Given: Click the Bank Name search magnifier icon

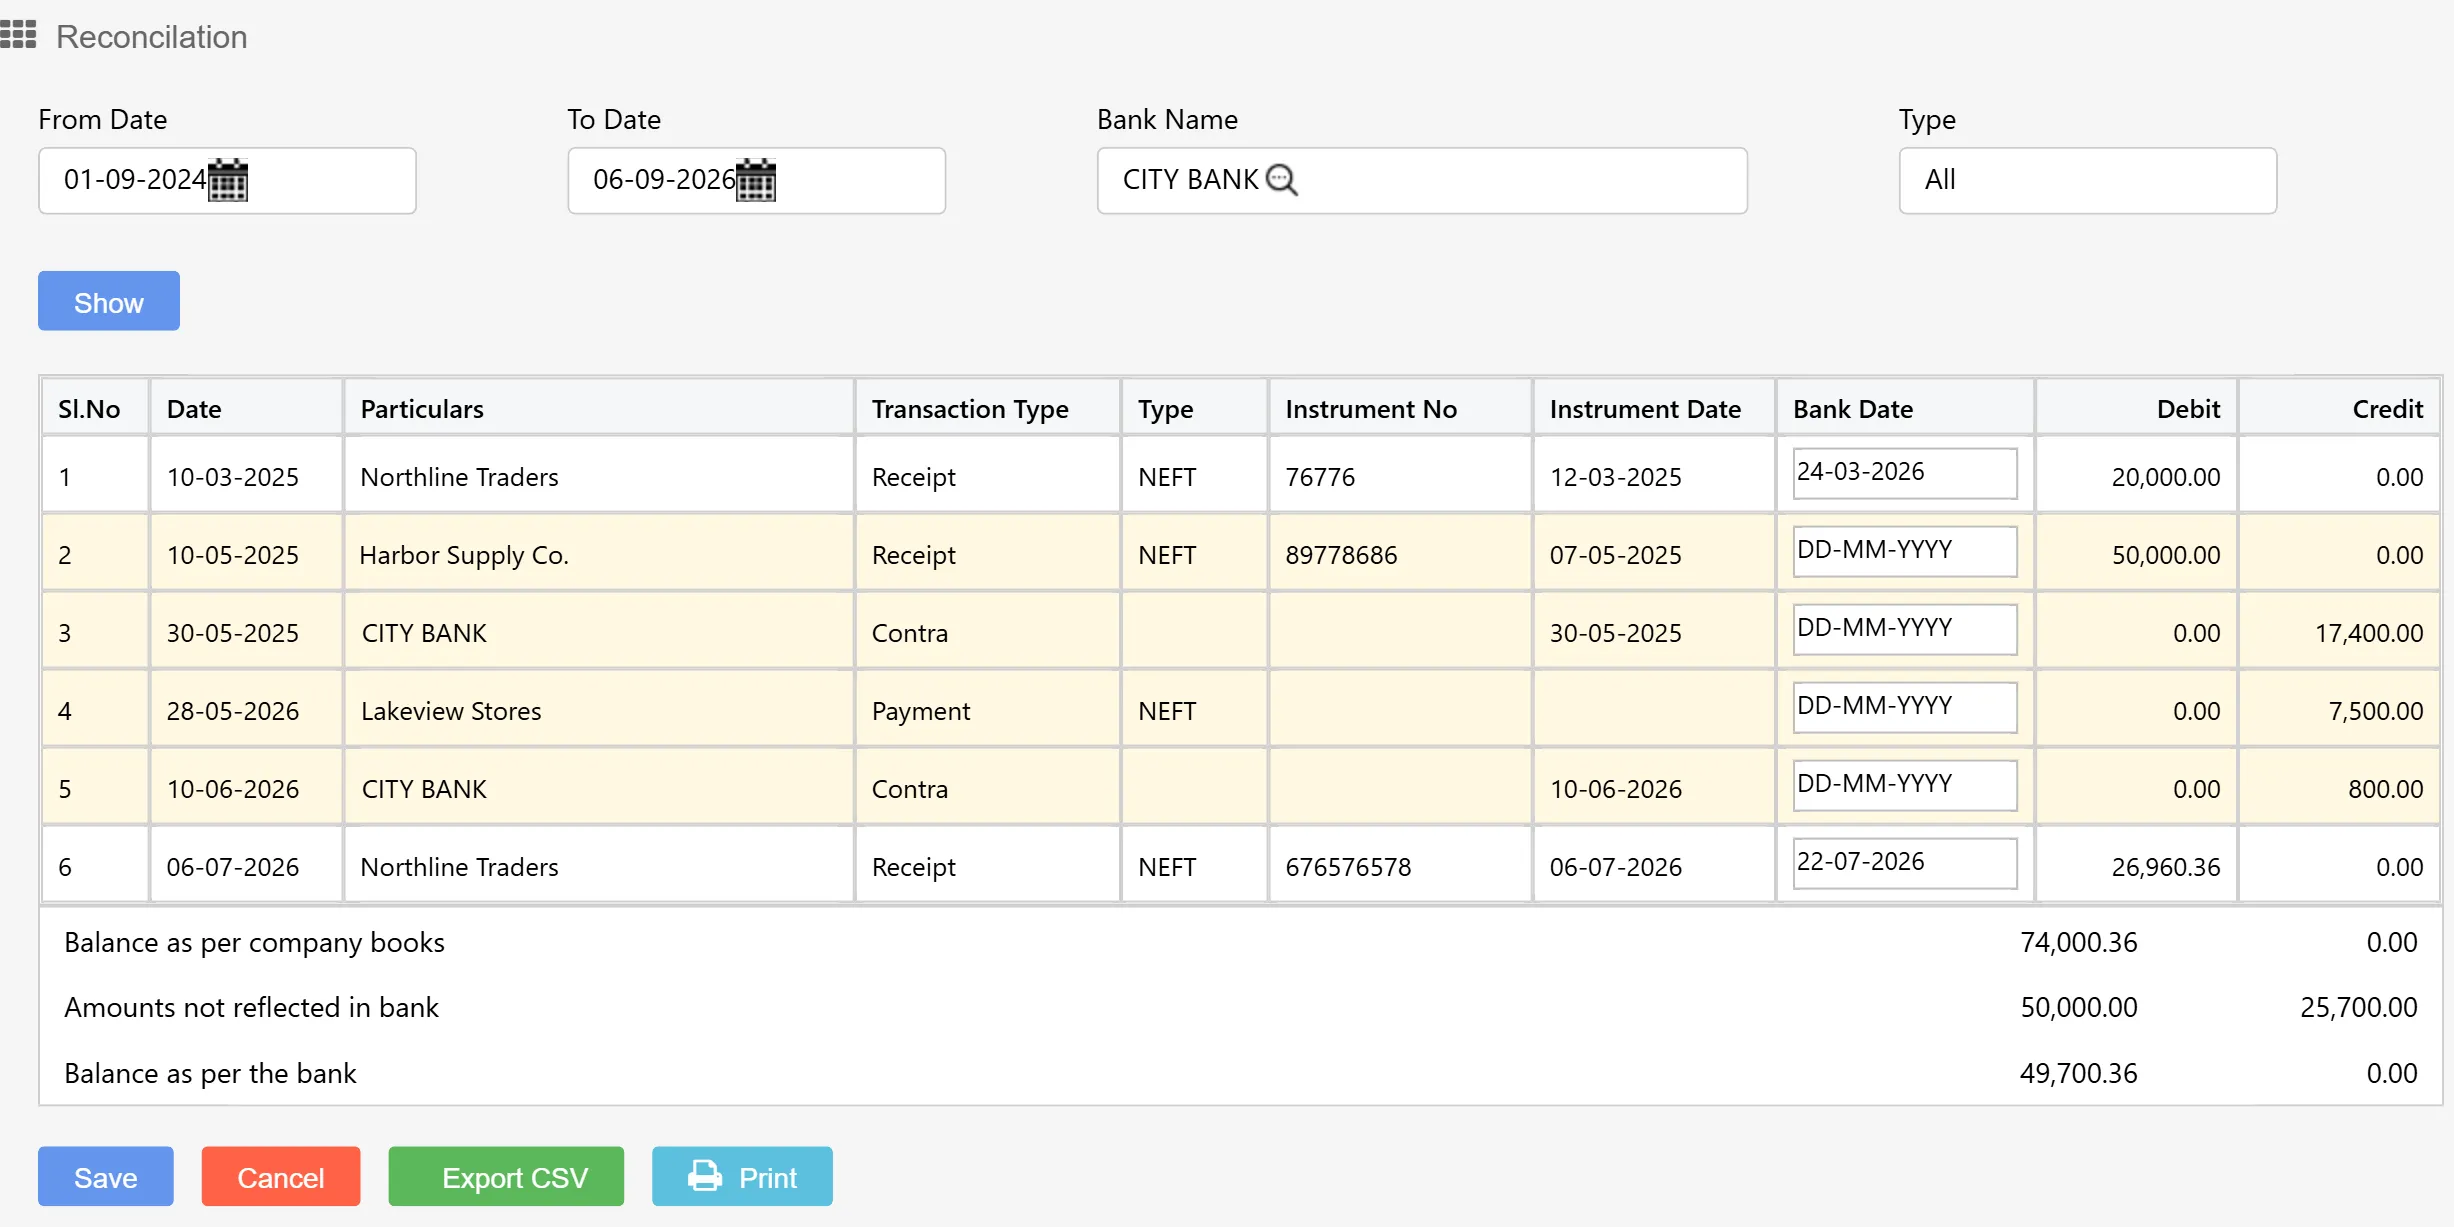Looking at the screenshot, I should [x=1282, y=180].
